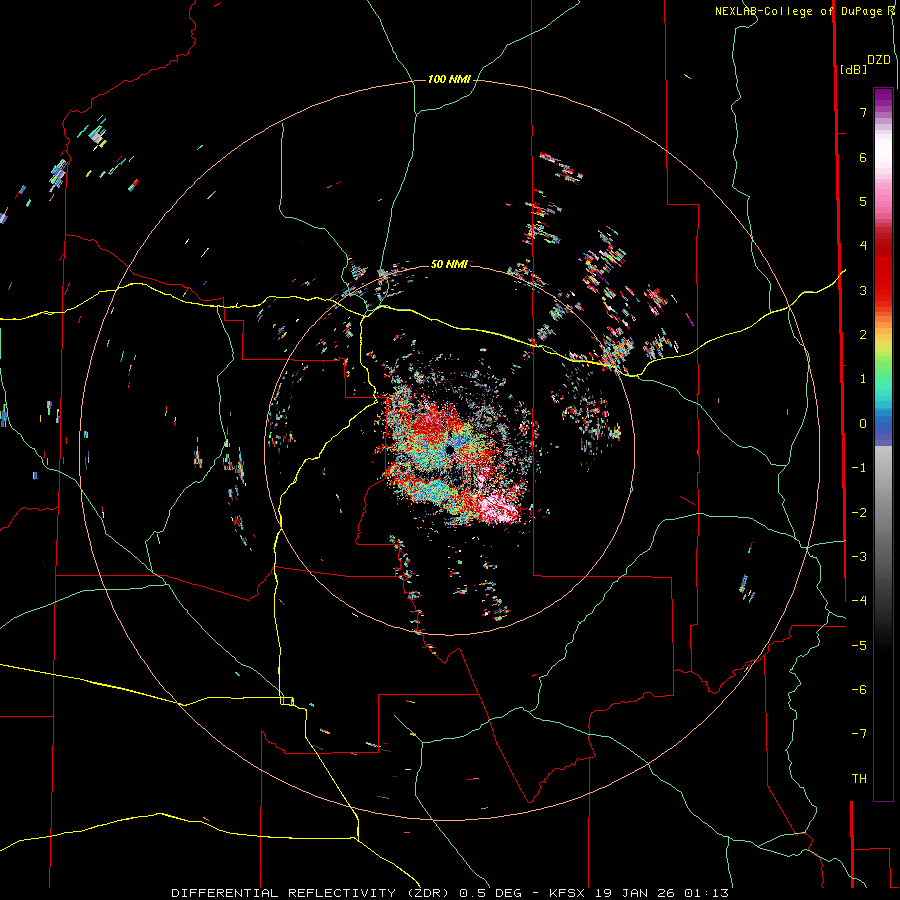Click the [dB] unit label
This screenshot has height=900, width=900.
point(854,69)
